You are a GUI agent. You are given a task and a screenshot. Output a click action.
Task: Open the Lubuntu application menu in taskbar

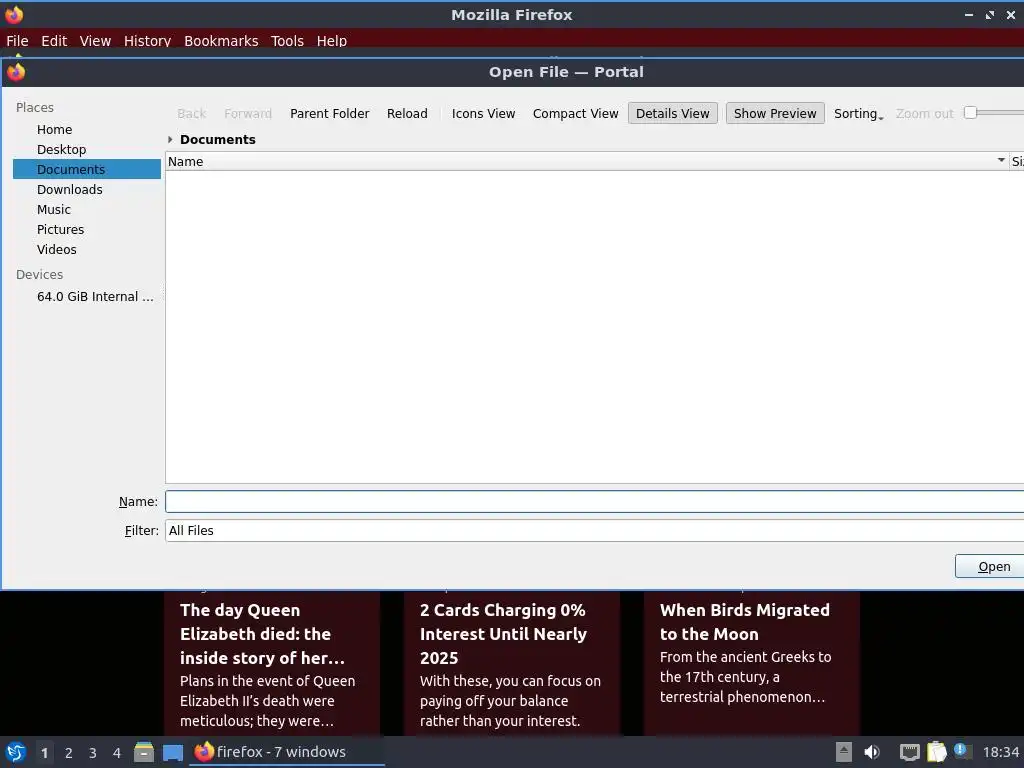coord(16,752)
